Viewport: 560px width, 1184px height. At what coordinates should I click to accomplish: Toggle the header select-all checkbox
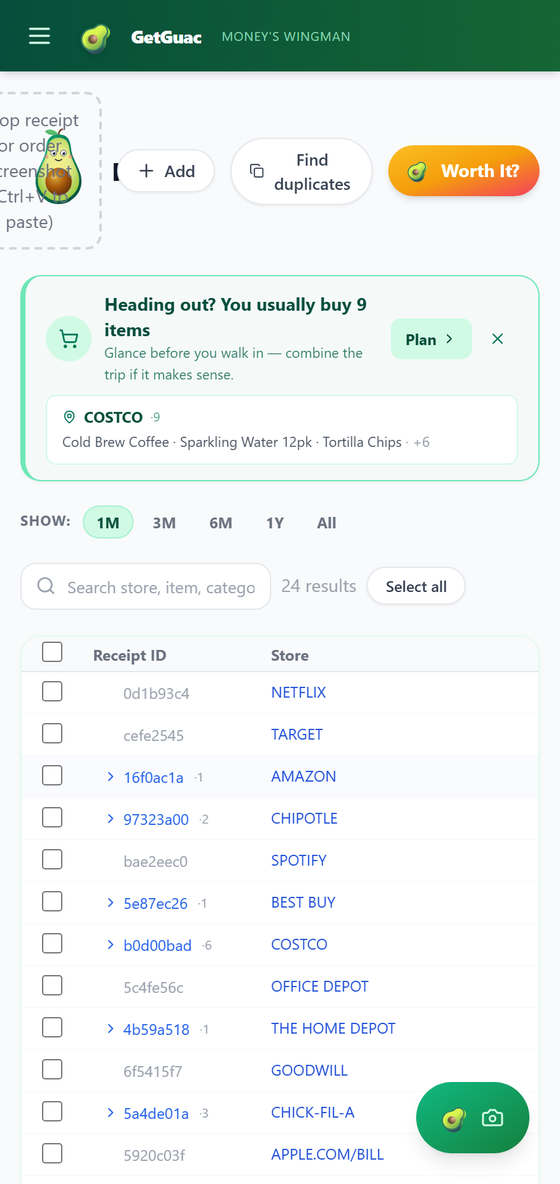click(x=52, y=652)
